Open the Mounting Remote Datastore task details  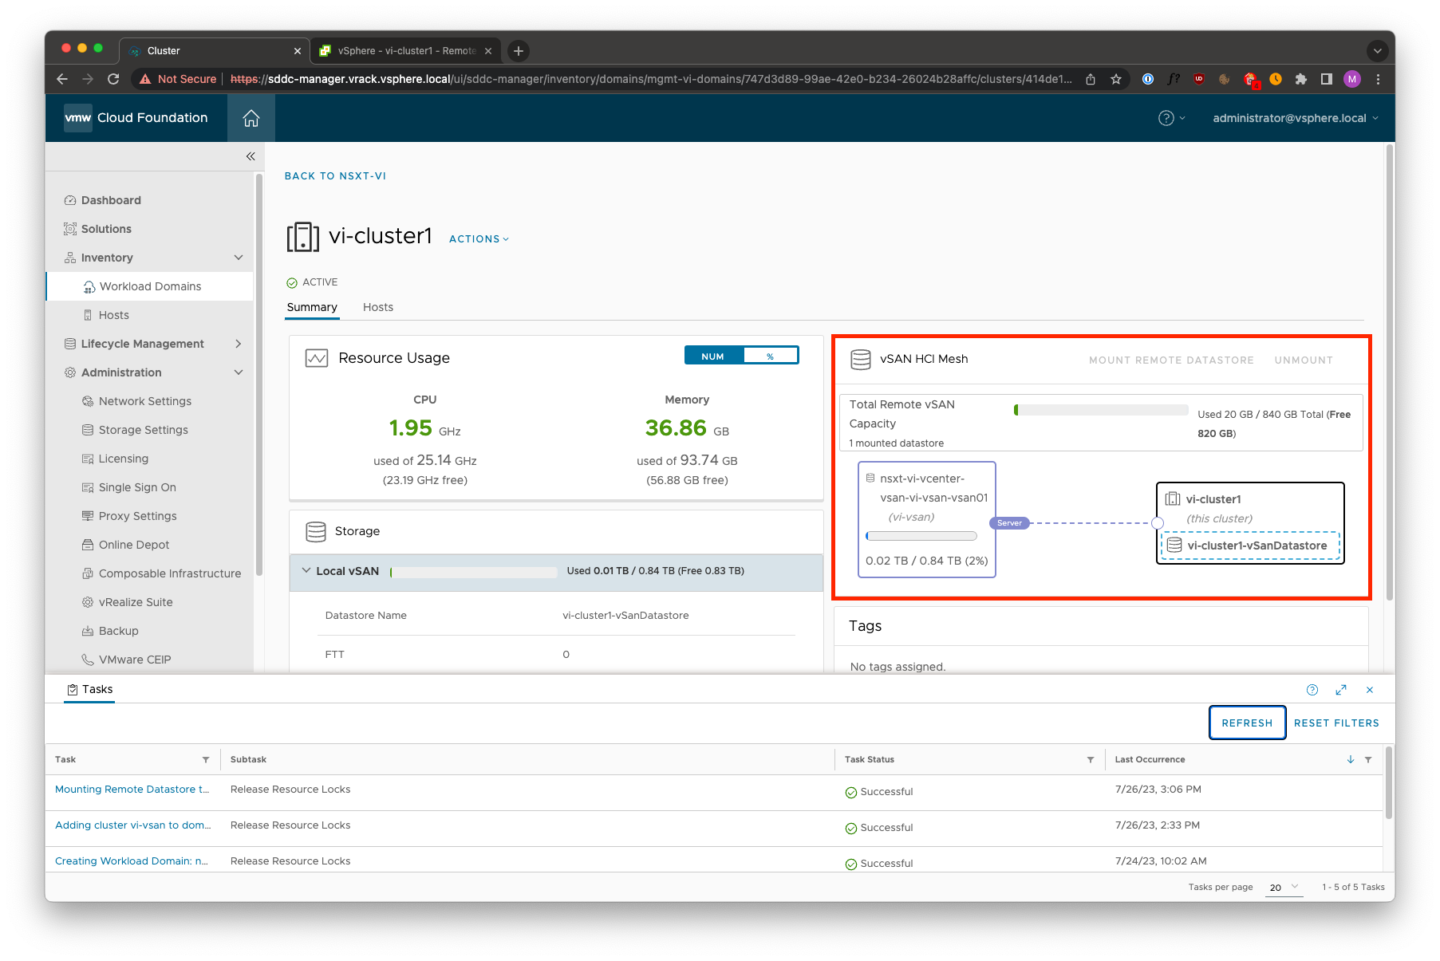[x=132, y=789]
